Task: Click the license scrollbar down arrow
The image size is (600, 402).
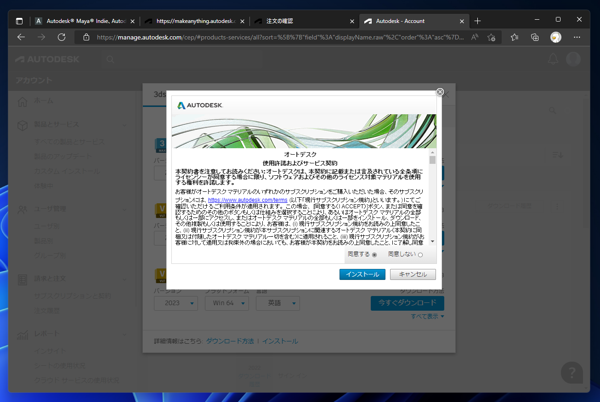Action: click(x=432, y=241)
